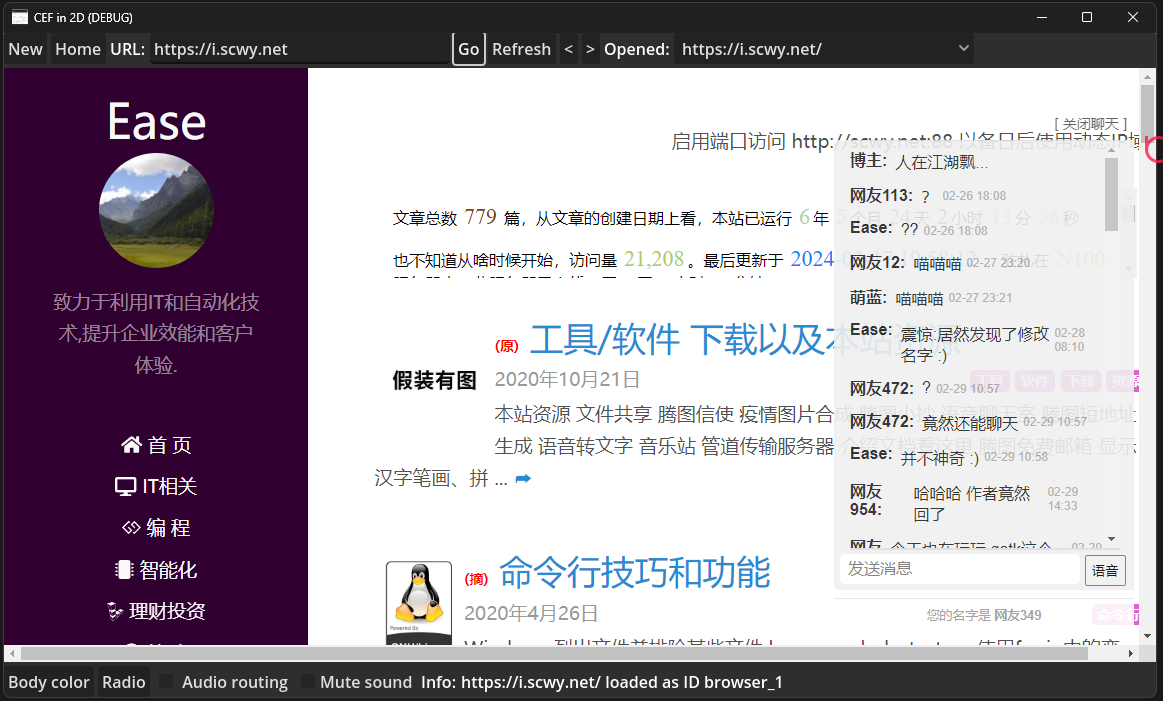The width and height of the screenshot is (1163, 701).
Task: Click the monitor icon next to IT相关
Action: click(126, 487)
